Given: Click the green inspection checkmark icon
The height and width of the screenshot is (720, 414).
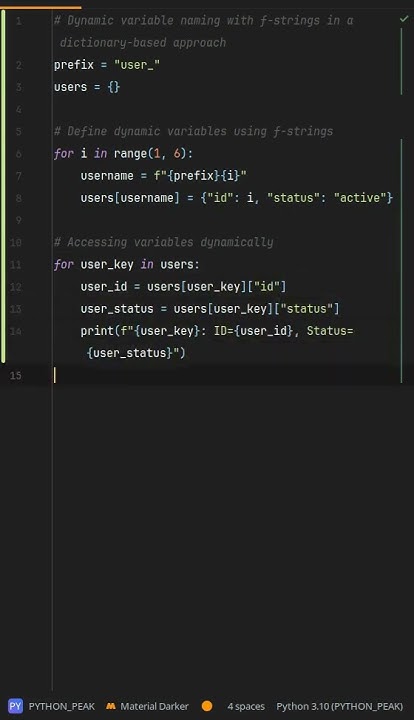Looking at the screenshot, I should (x=404, y=19).
